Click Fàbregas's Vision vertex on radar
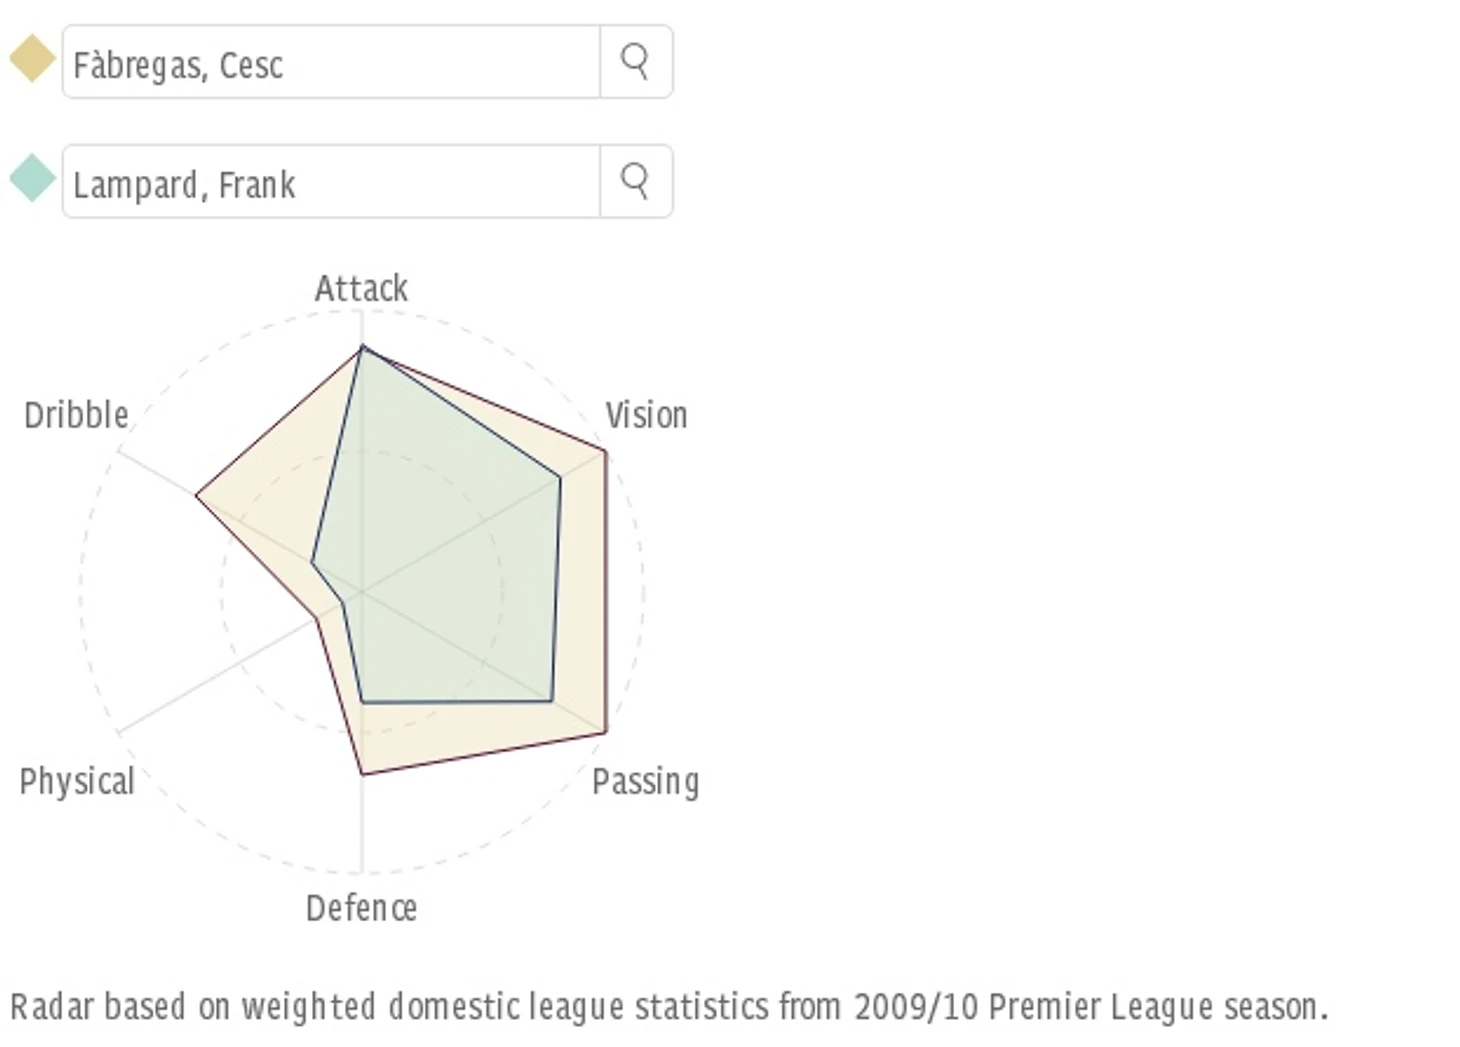 tap(605, 452)
